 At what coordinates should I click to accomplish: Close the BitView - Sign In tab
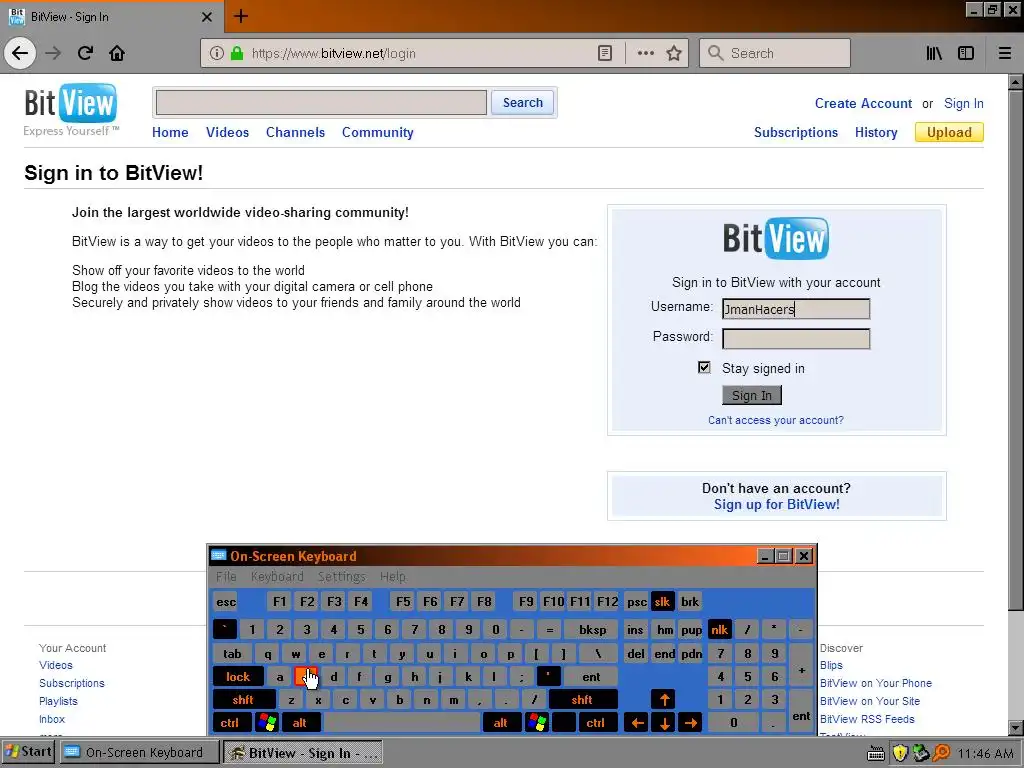[206, 17]
